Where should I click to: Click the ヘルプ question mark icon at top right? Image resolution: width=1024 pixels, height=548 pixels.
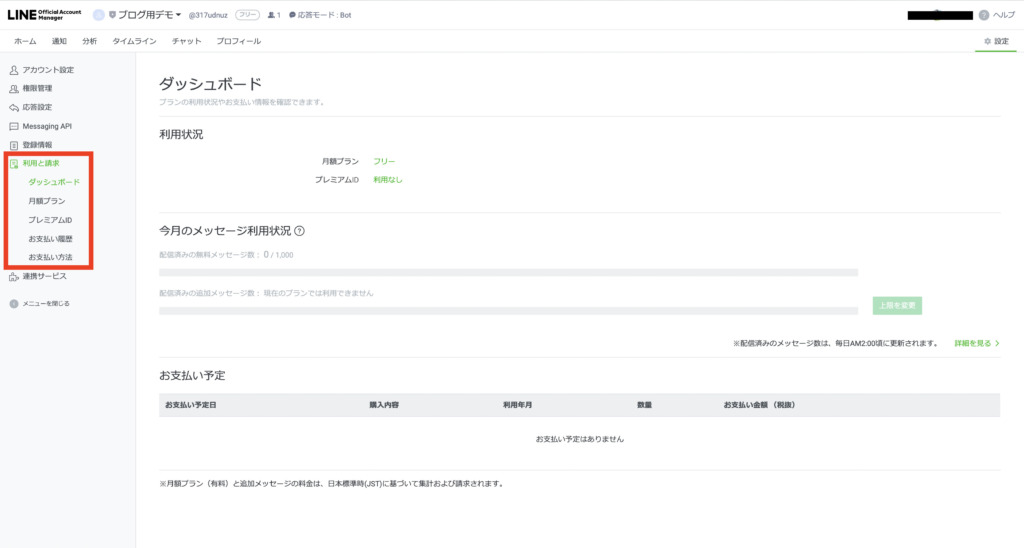point(983,15)
